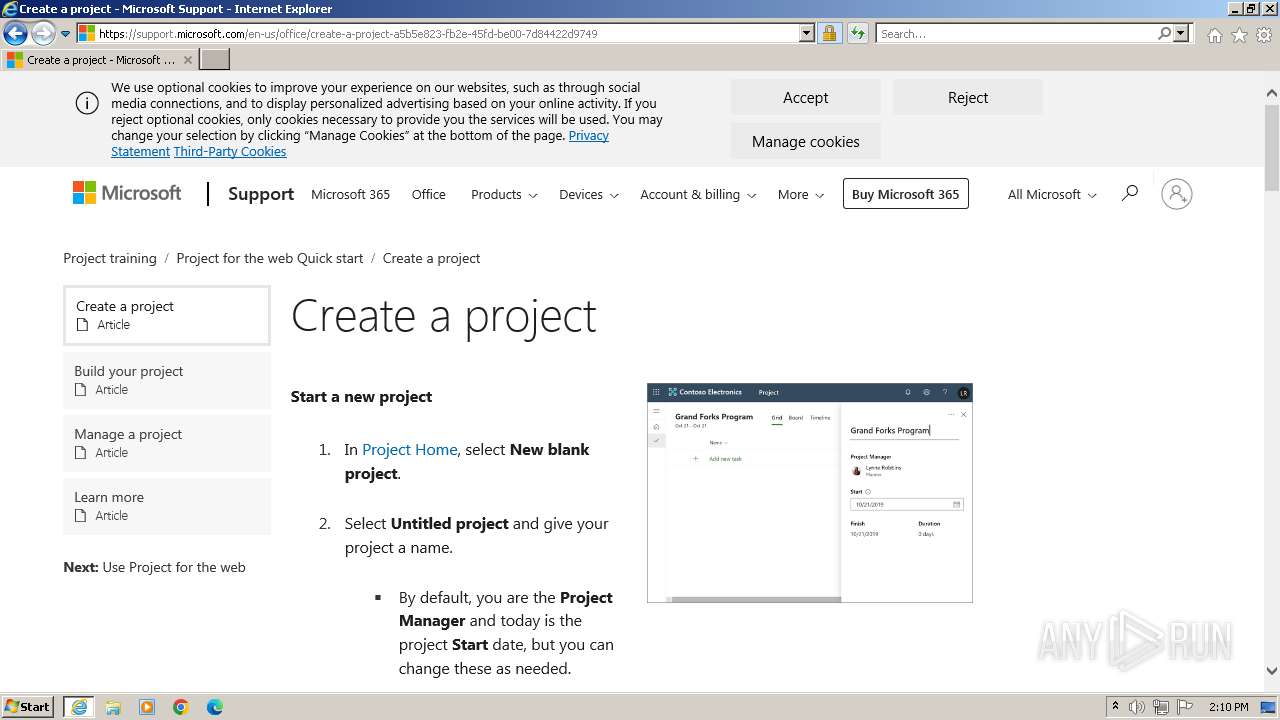Click the scrollbar up arrow
1280x720 pixels.
1272,93
